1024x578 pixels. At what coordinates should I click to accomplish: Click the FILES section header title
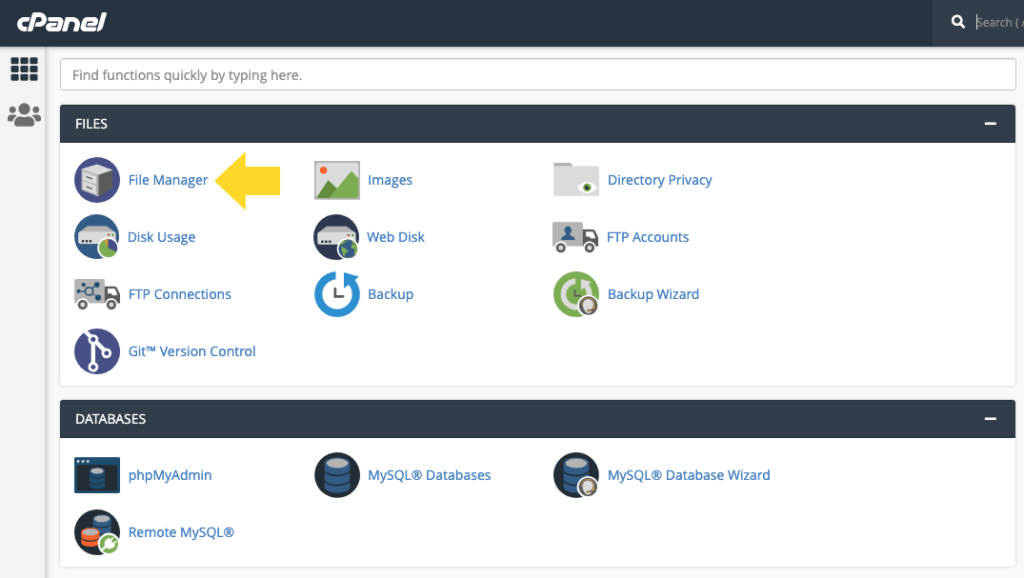(91, 123)
